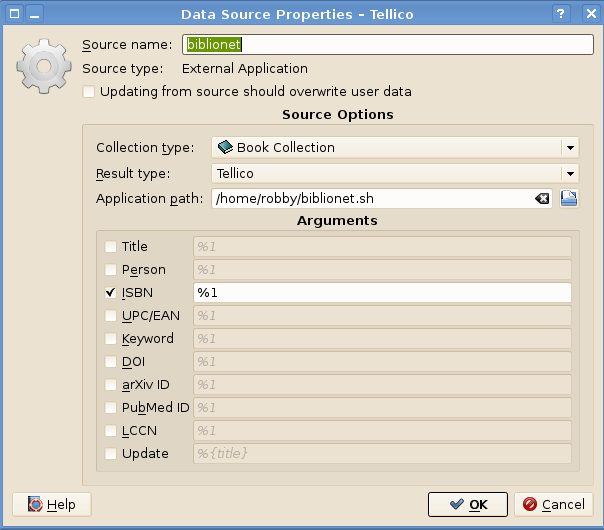
Task: Click the Application path text field
Action: point(381,199)
